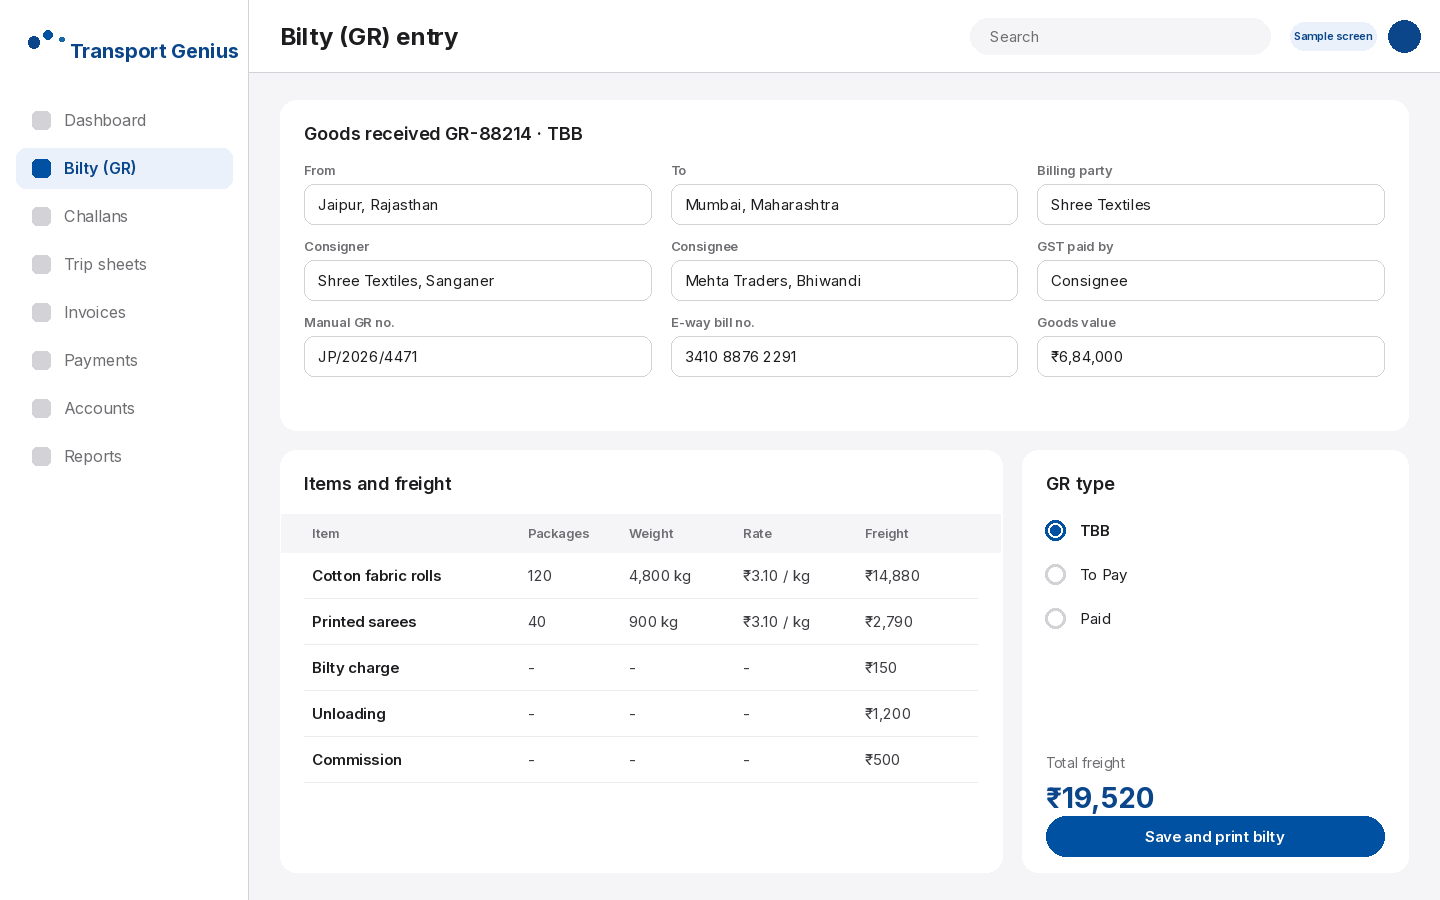Click the ₹2,790 freight value
Viewport: 1440px width, 900px height.
[889, 622]
